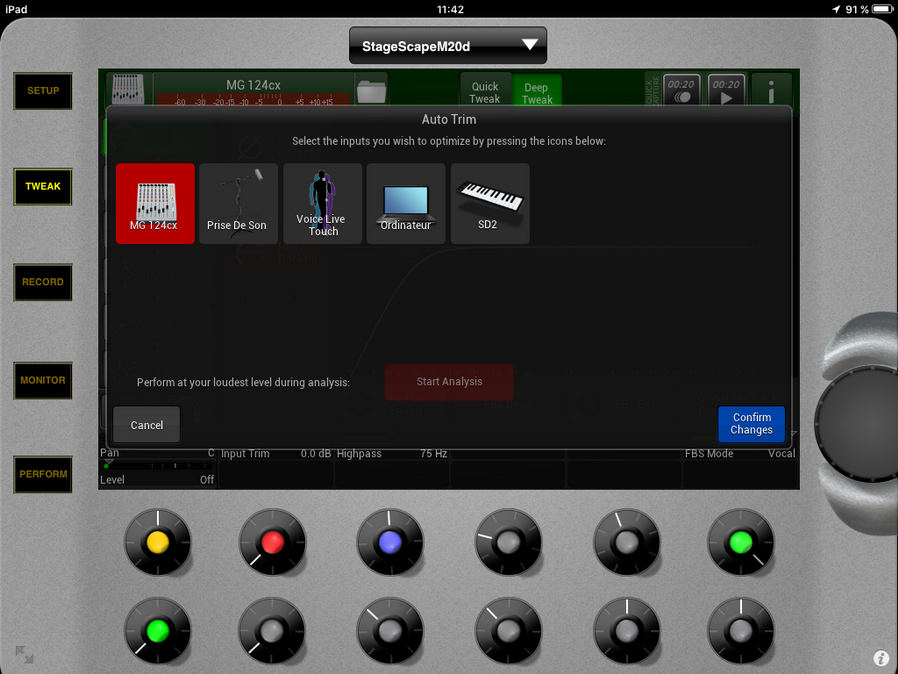The width and height of the screenshot is (898, 674).
Task: Select the SD2 keyboard input icon
Action: click(489, 204)
